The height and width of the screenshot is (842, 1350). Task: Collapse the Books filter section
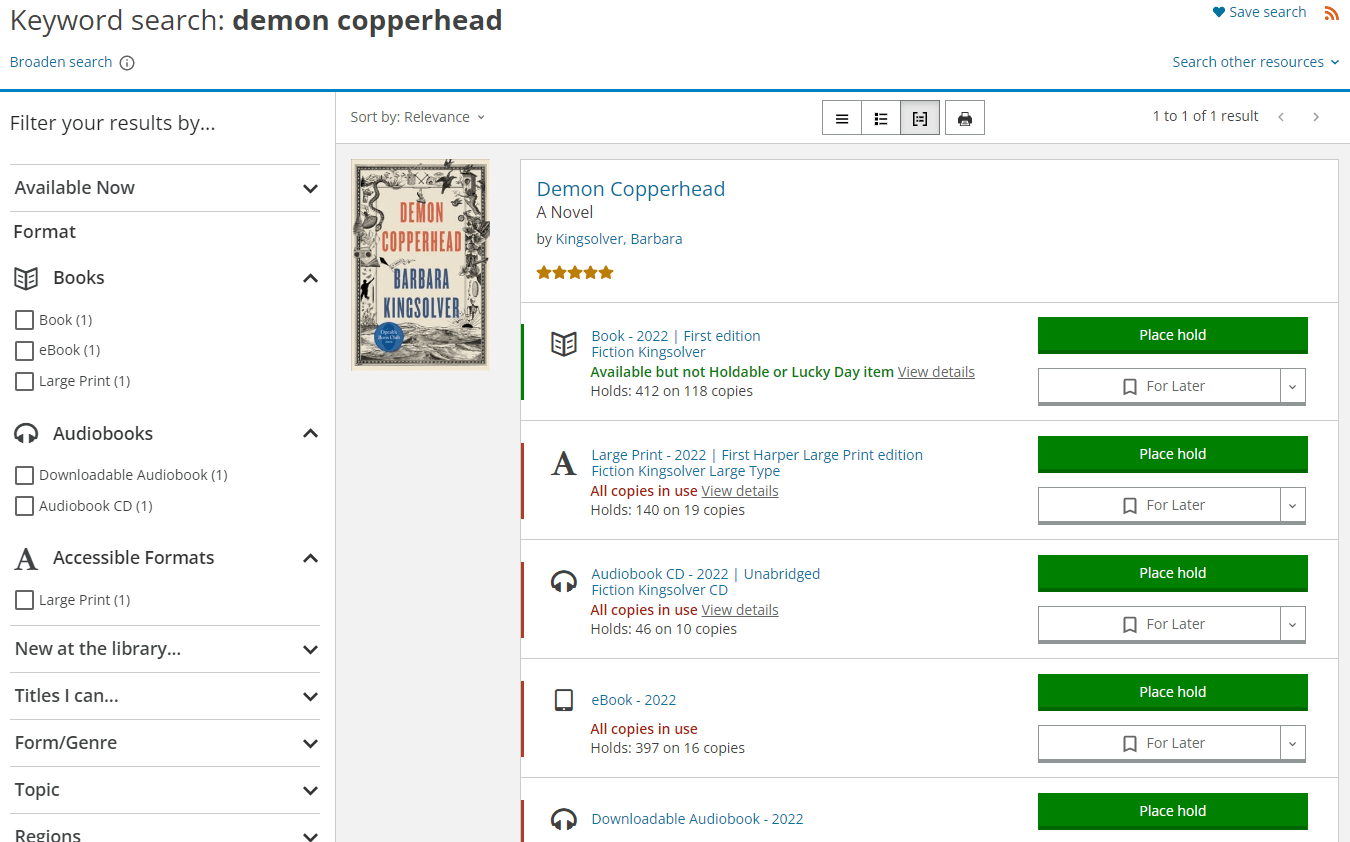pyautogui.click(x=311, y=278)
